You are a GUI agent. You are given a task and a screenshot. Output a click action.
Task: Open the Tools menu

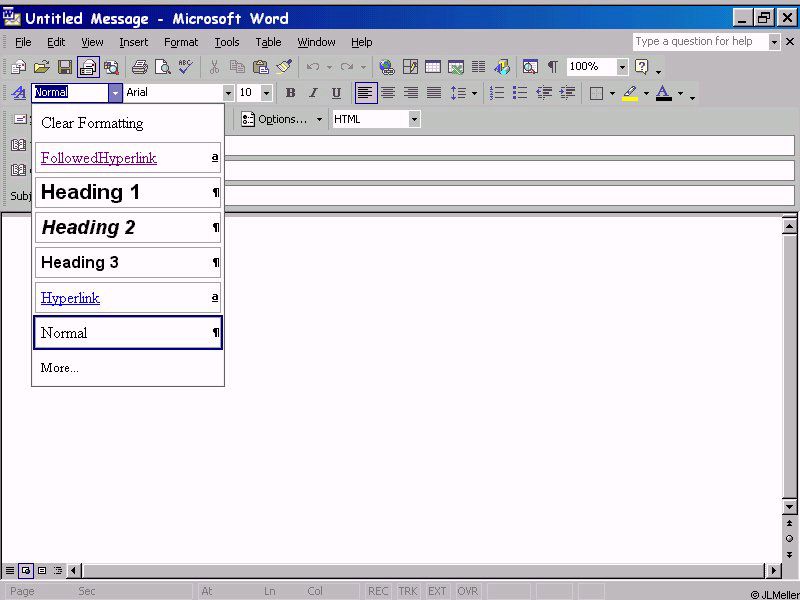click(x=227, y=42)
